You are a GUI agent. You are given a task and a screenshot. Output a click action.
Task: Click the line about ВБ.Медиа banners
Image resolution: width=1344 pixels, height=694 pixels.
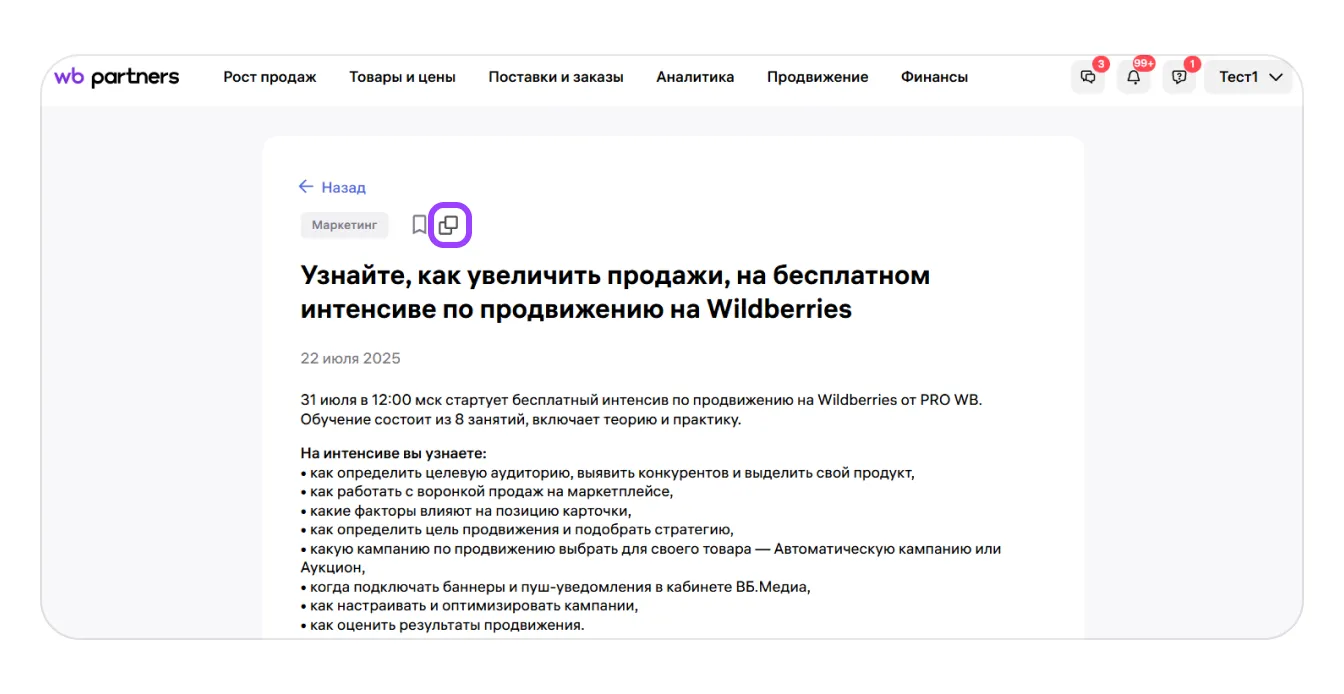555,587
